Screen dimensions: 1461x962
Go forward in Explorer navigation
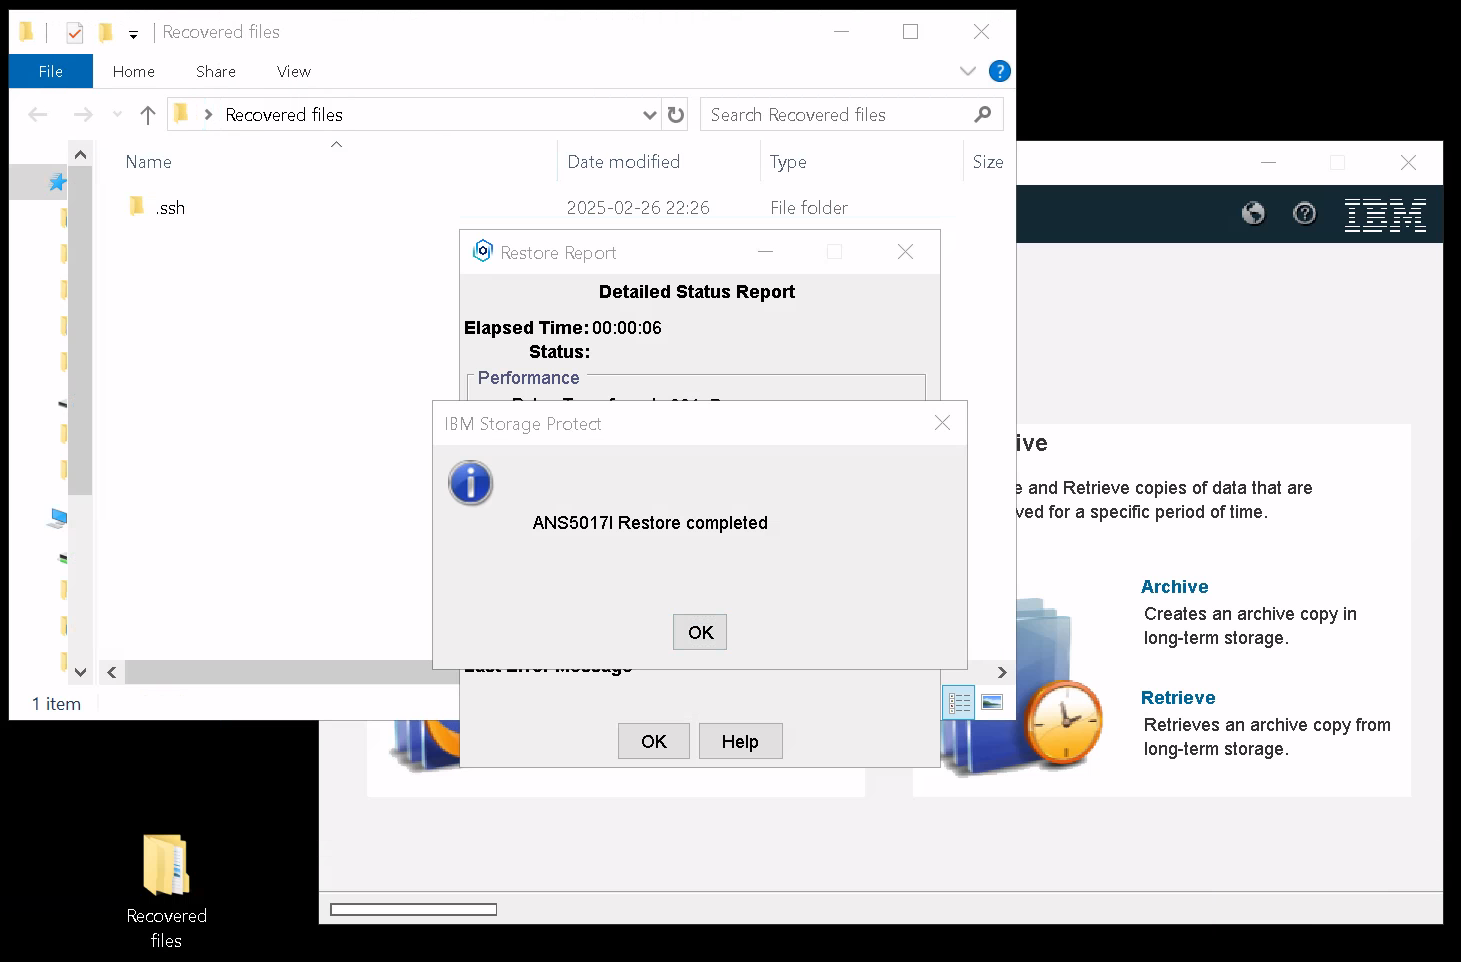(83, 115)
